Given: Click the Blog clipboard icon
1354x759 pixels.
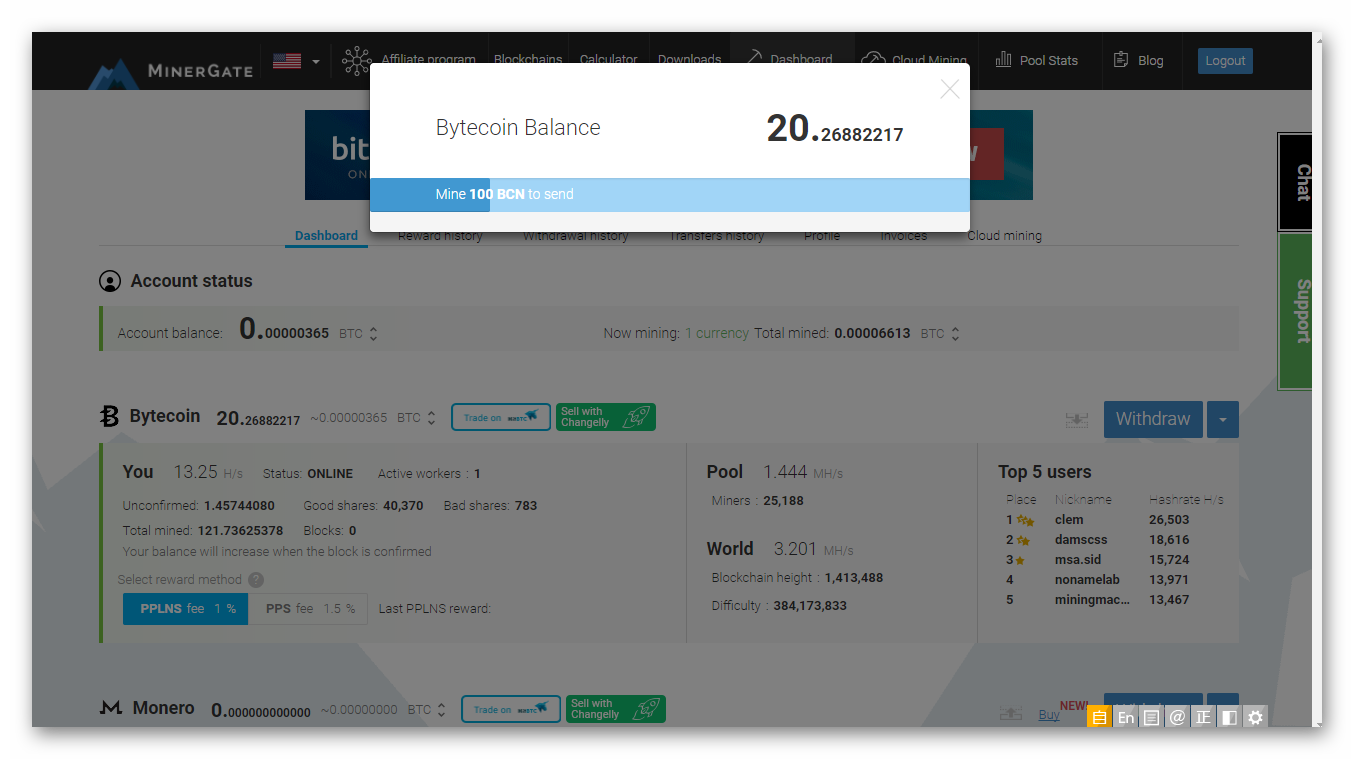Looking at the screenshot, I should click(x=1121, y=60).
